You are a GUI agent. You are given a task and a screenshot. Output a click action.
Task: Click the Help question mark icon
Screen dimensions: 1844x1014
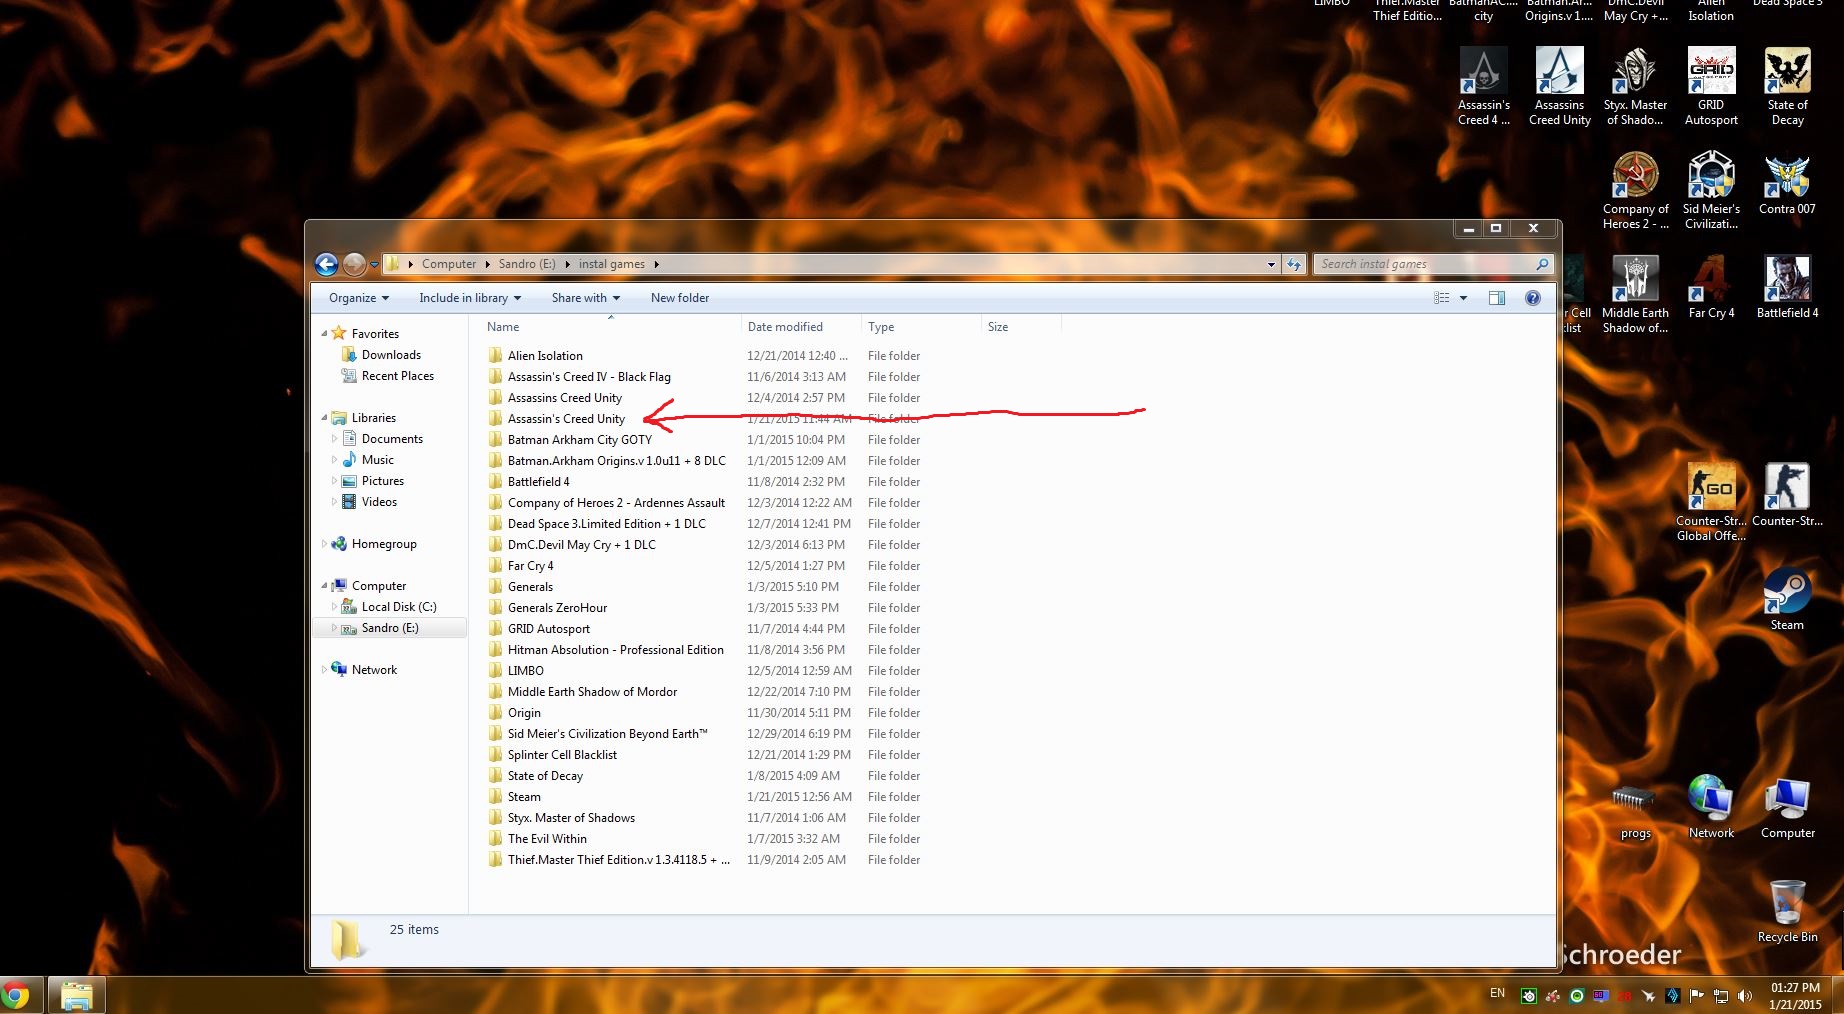[1533, 298]
